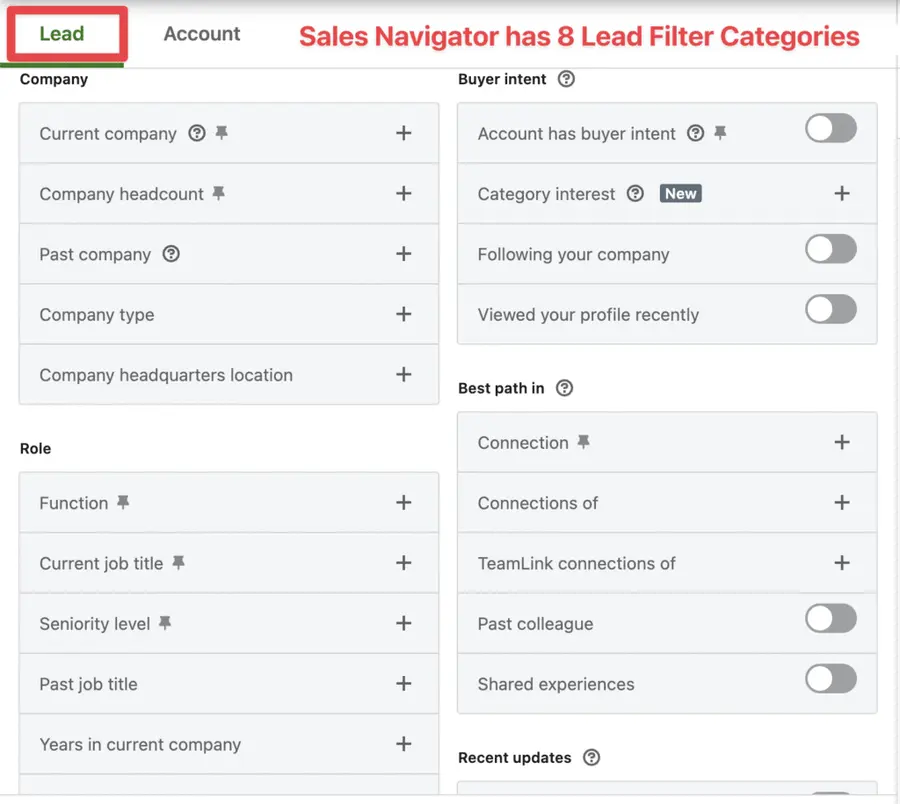Image resolution: width=900 pixels, height=804 pixels.
Task: Open the TeamLink connections of filter
Action: tap(842, 563)
